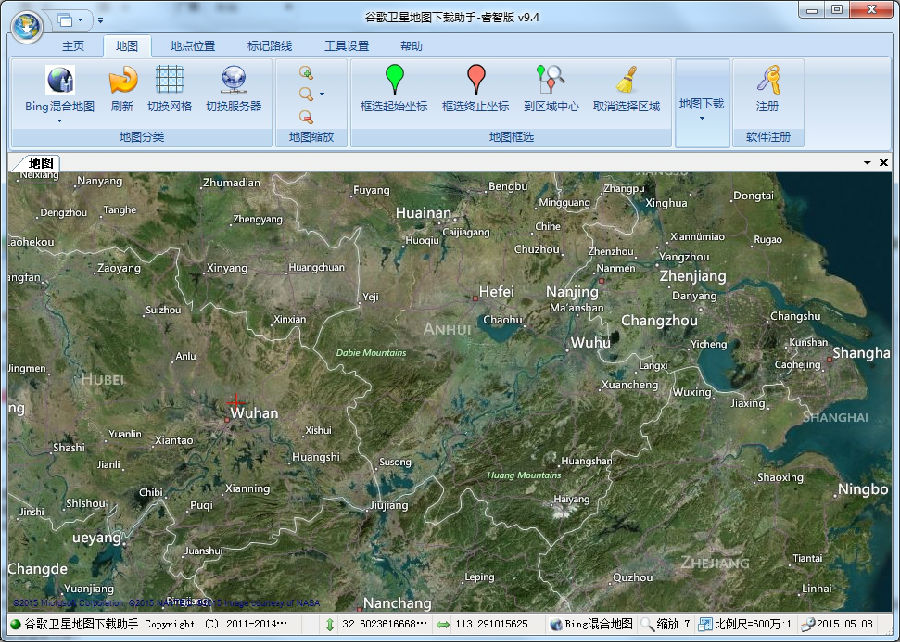Select the 地图 ribbon tab

127,46
